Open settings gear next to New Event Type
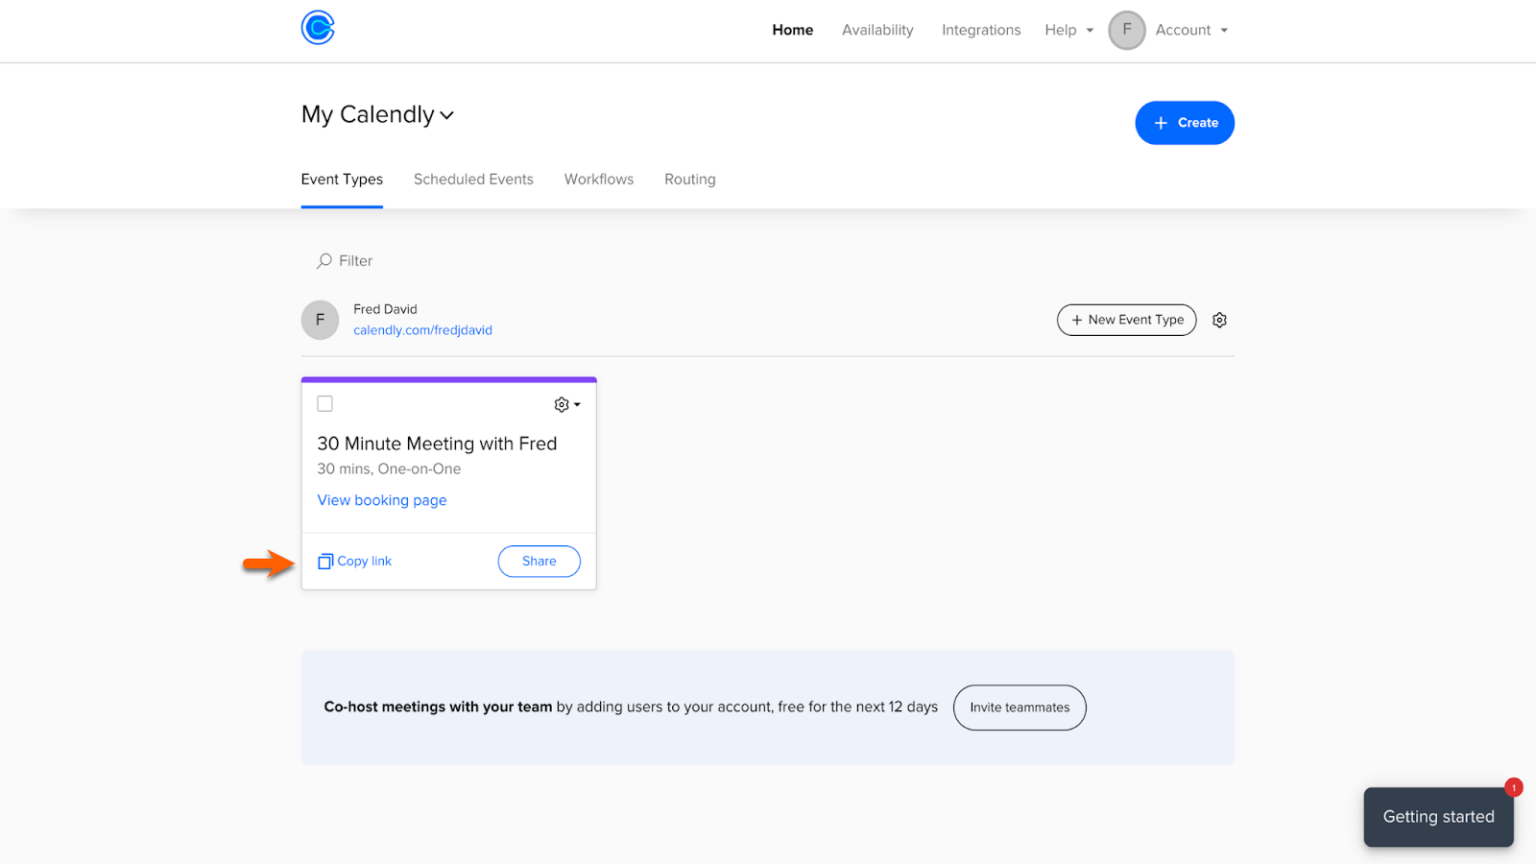This screenshot has height=864, width=1536. click(1219, 319)
